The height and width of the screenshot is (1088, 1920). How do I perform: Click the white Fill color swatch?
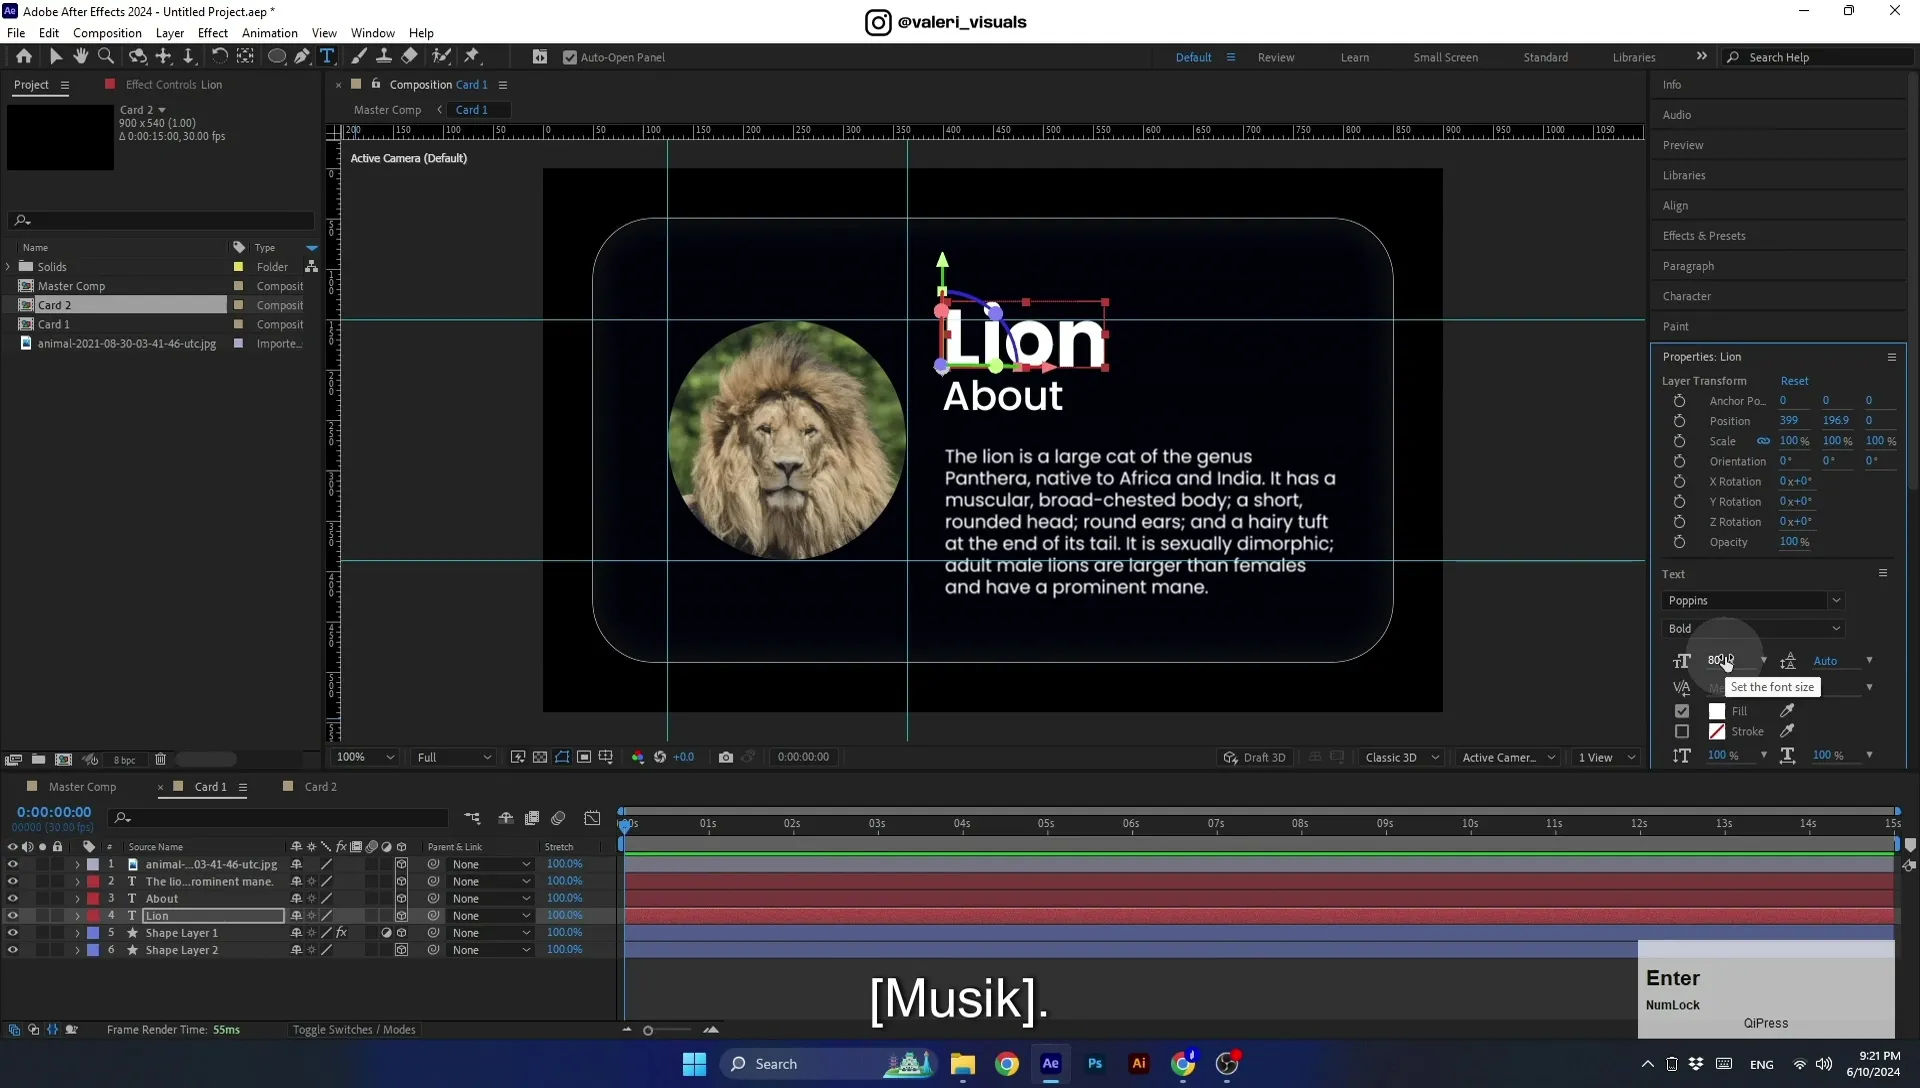click(x=1717, y=711)
